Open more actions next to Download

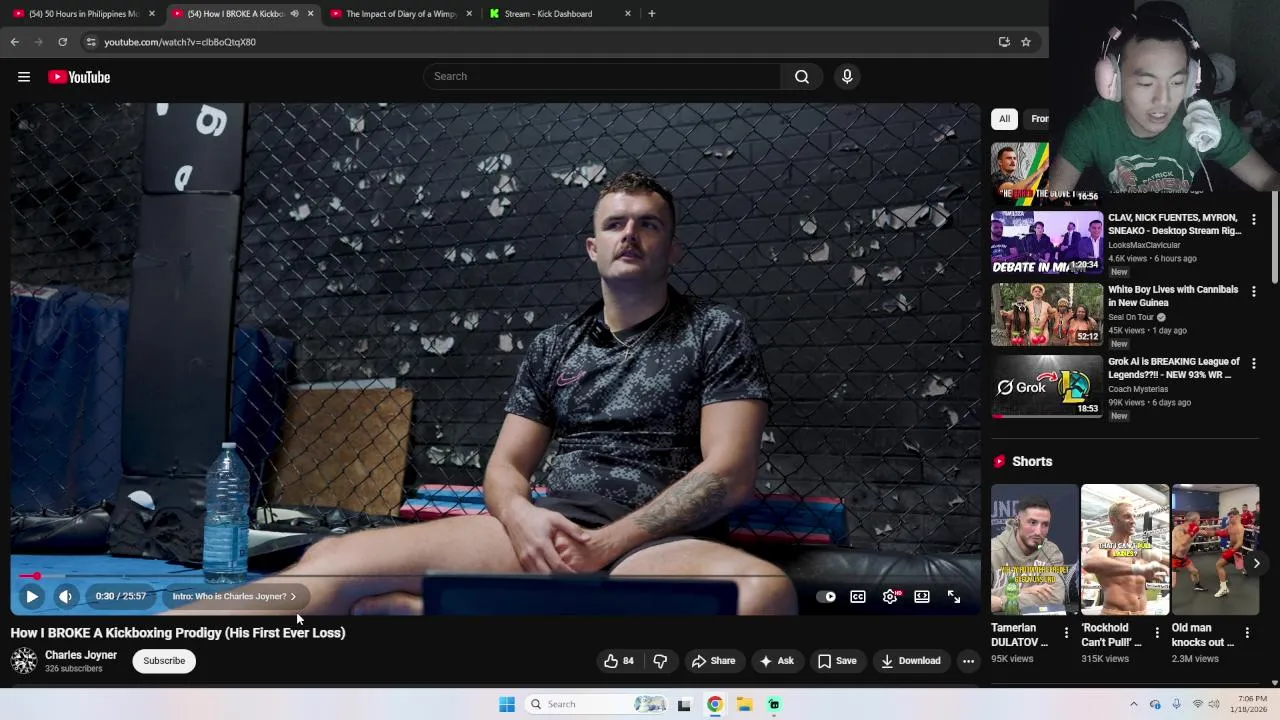tap(968, 661)
